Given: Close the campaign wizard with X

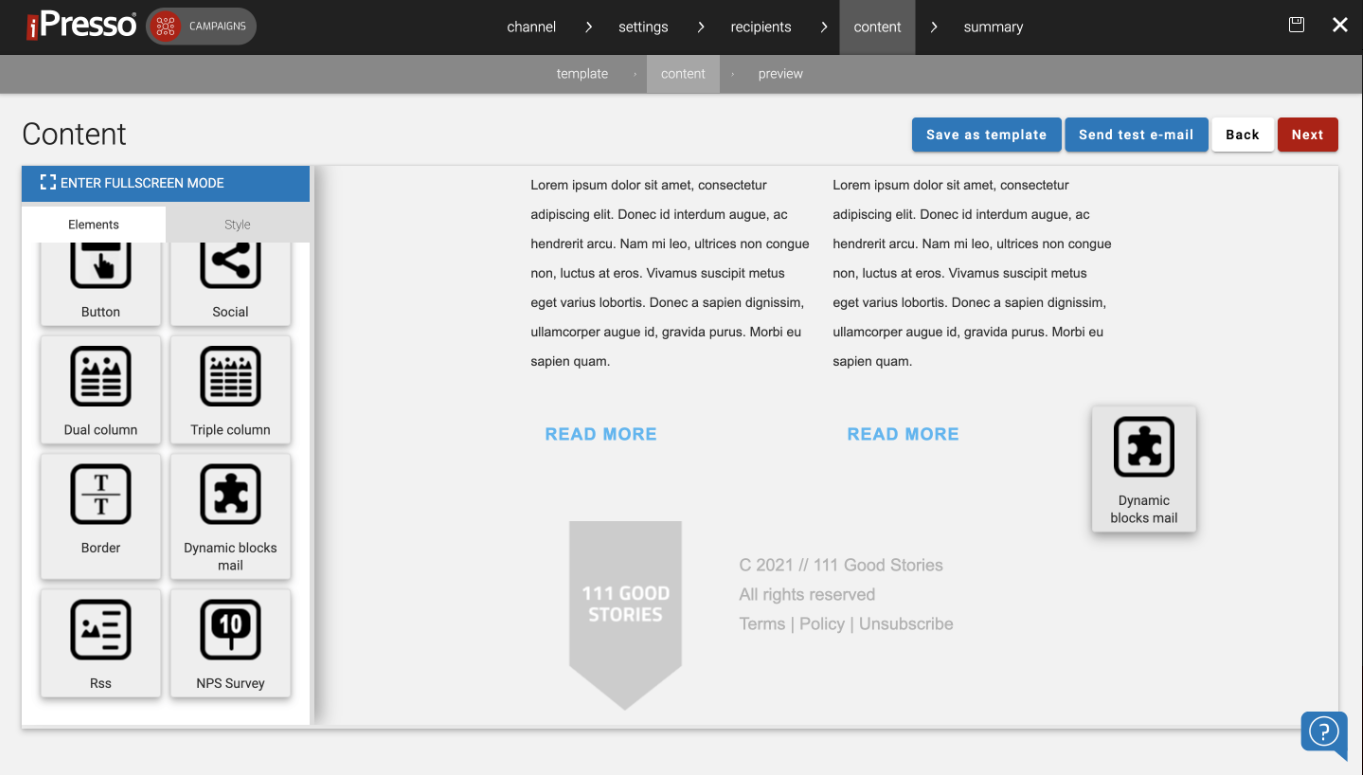Looking at the screenshot, I should pyautogui.click(x=1340, y=25).
